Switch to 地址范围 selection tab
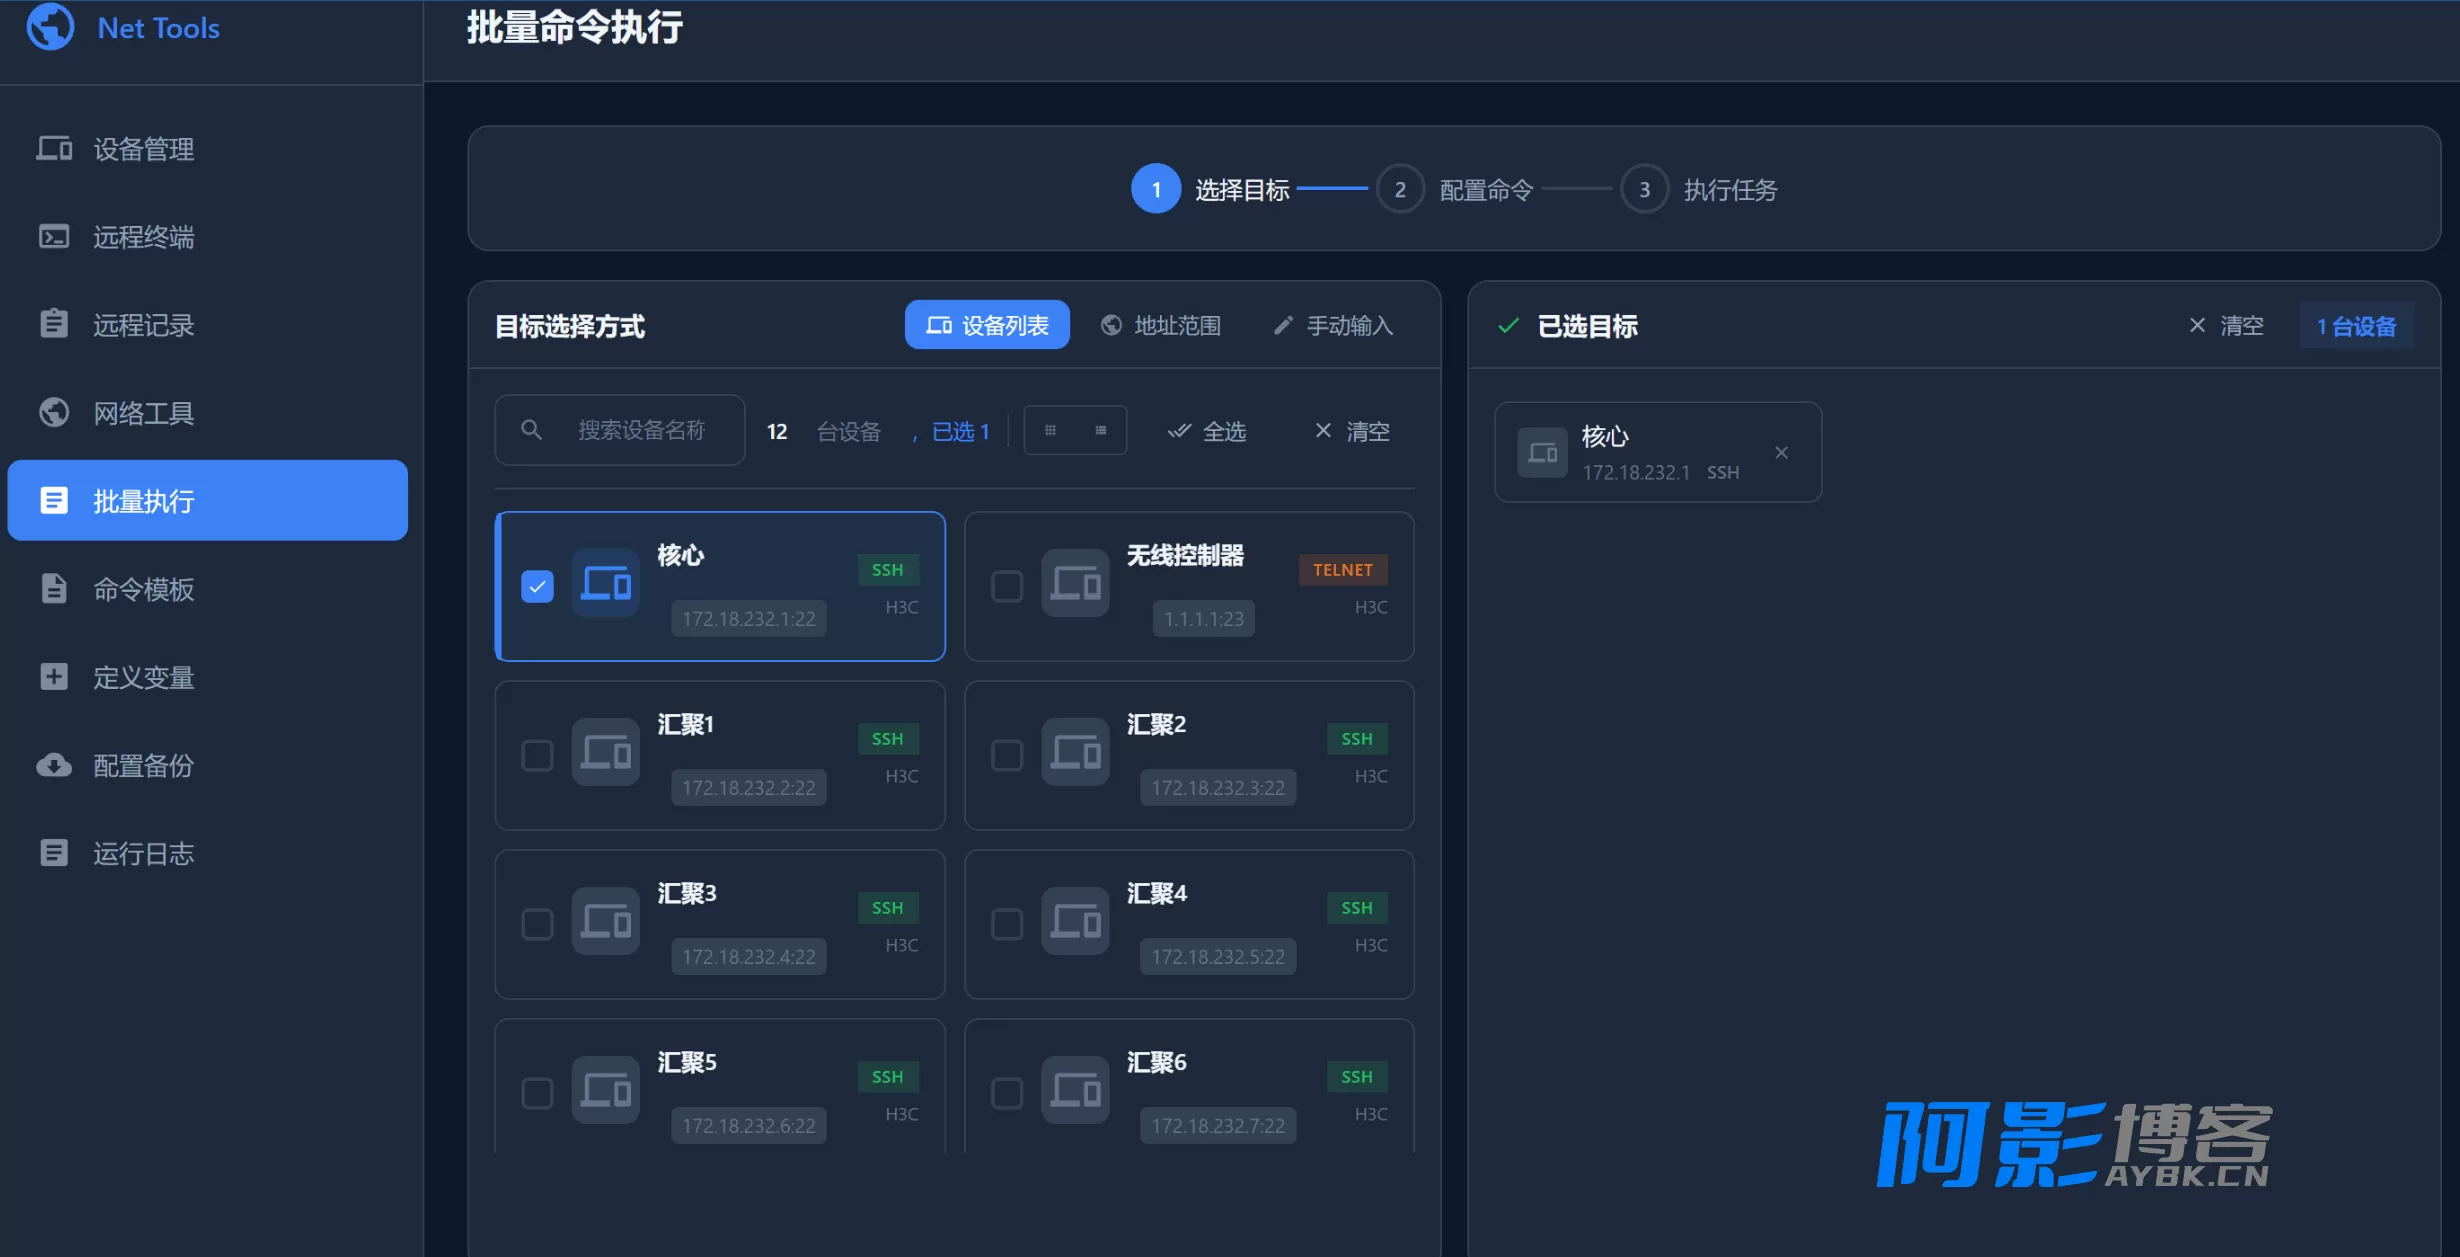Screen dimensions: 2460x1257 pyautogui.click(x=1161, y=325)
